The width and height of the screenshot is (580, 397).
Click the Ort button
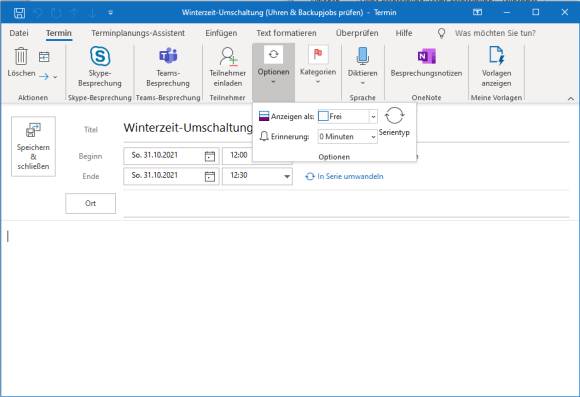point(91,203)
